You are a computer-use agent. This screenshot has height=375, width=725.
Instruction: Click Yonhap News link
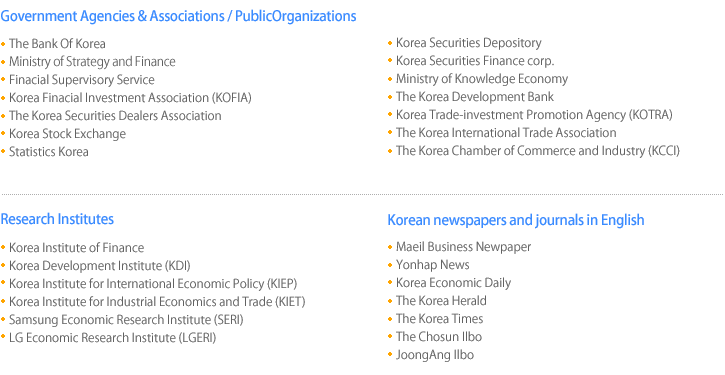tap(432, 265)
